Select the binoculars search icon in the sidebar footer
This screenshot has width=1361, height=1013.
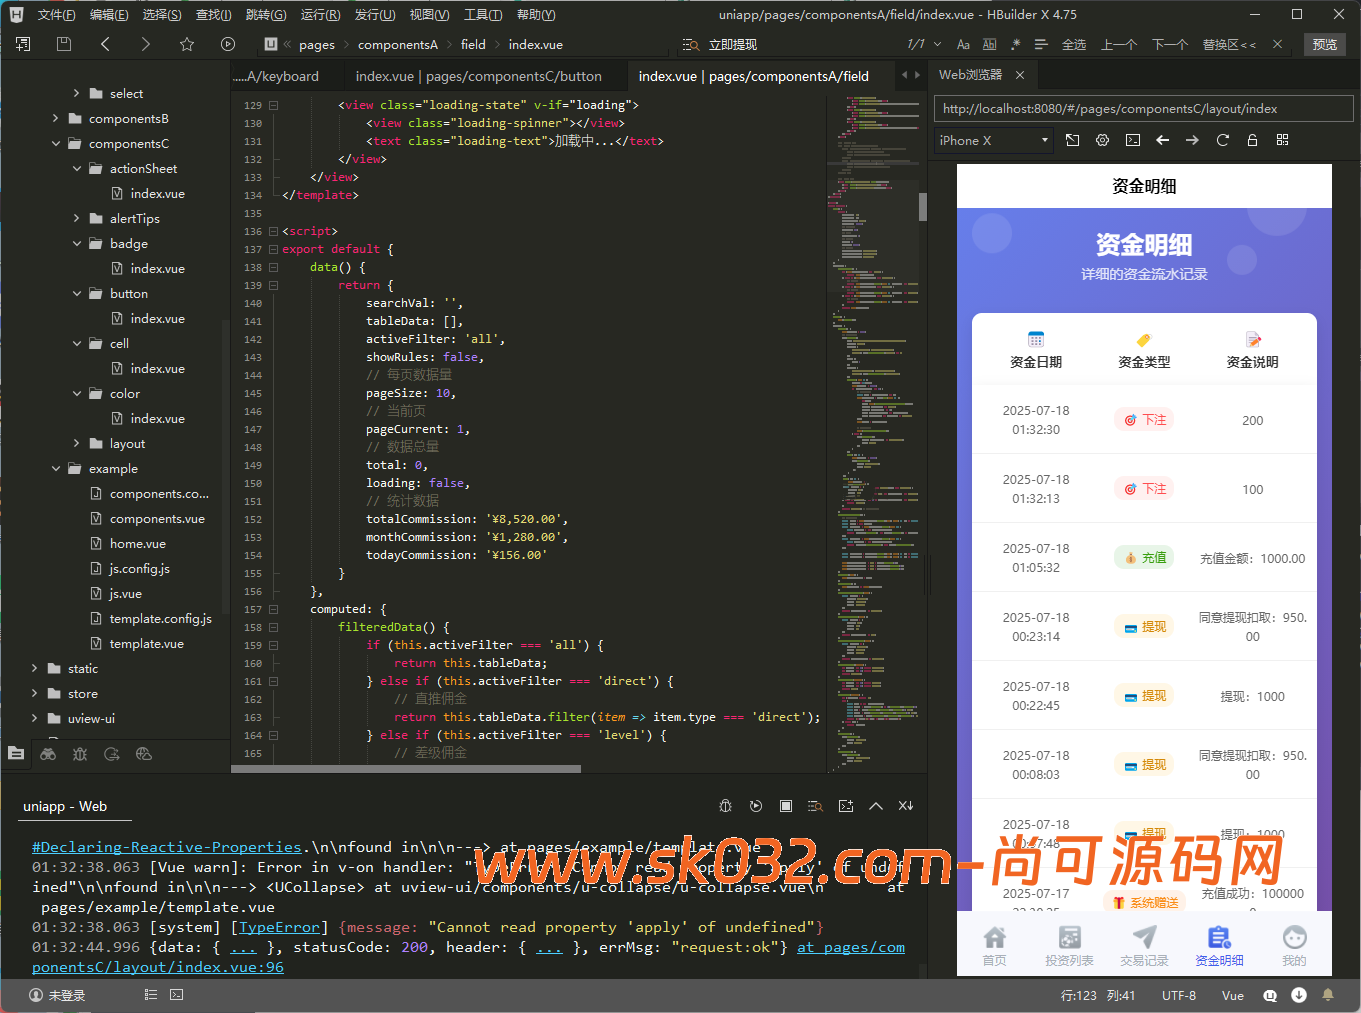coord(48,753)
